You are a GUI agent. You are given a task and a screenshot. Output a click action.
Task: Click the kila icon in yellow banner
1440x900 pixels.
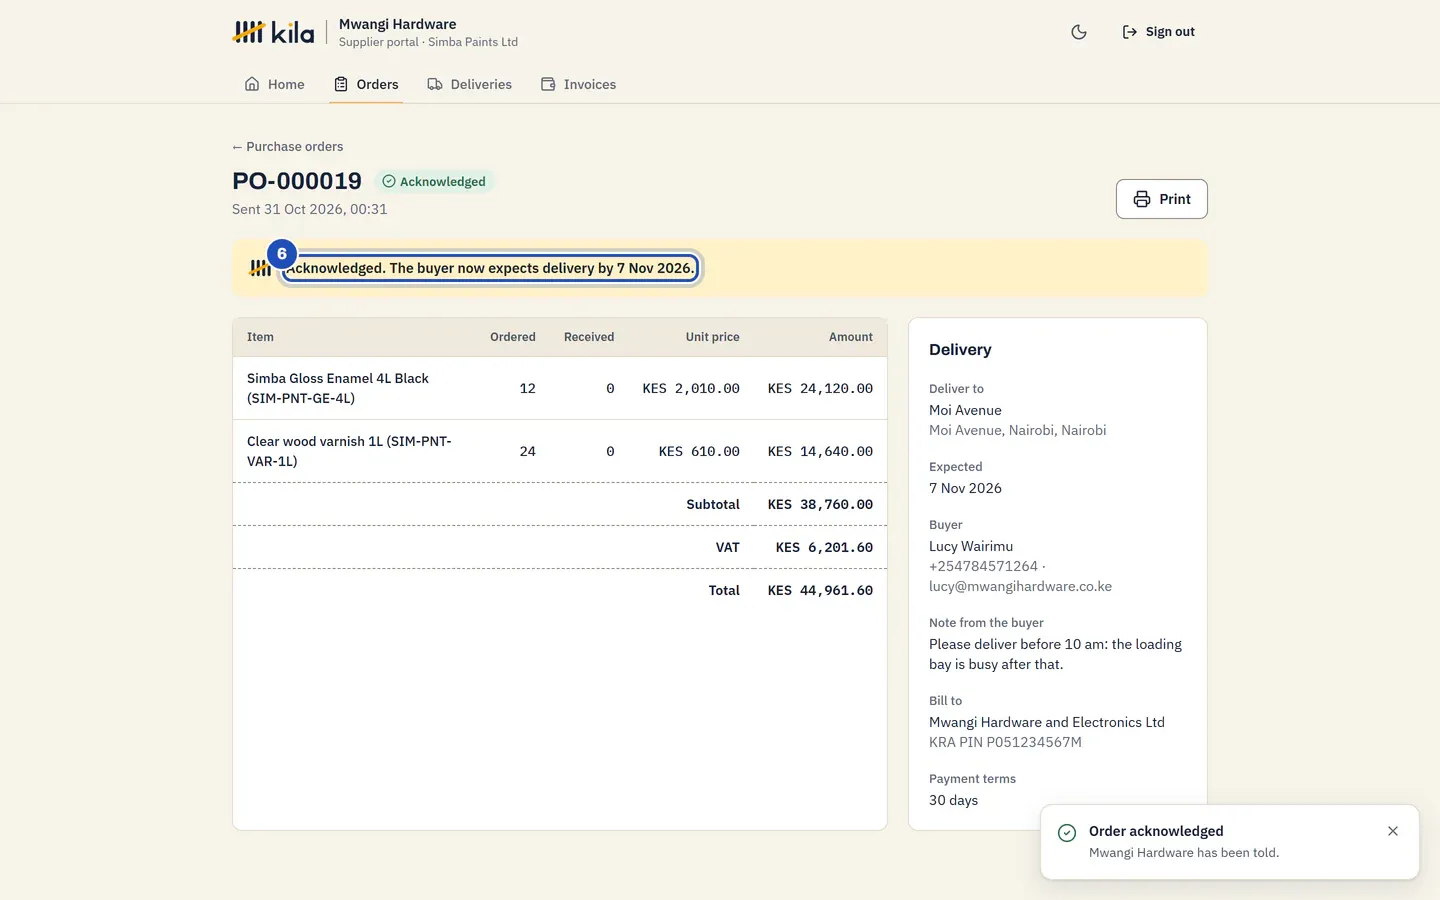[259, 268]
